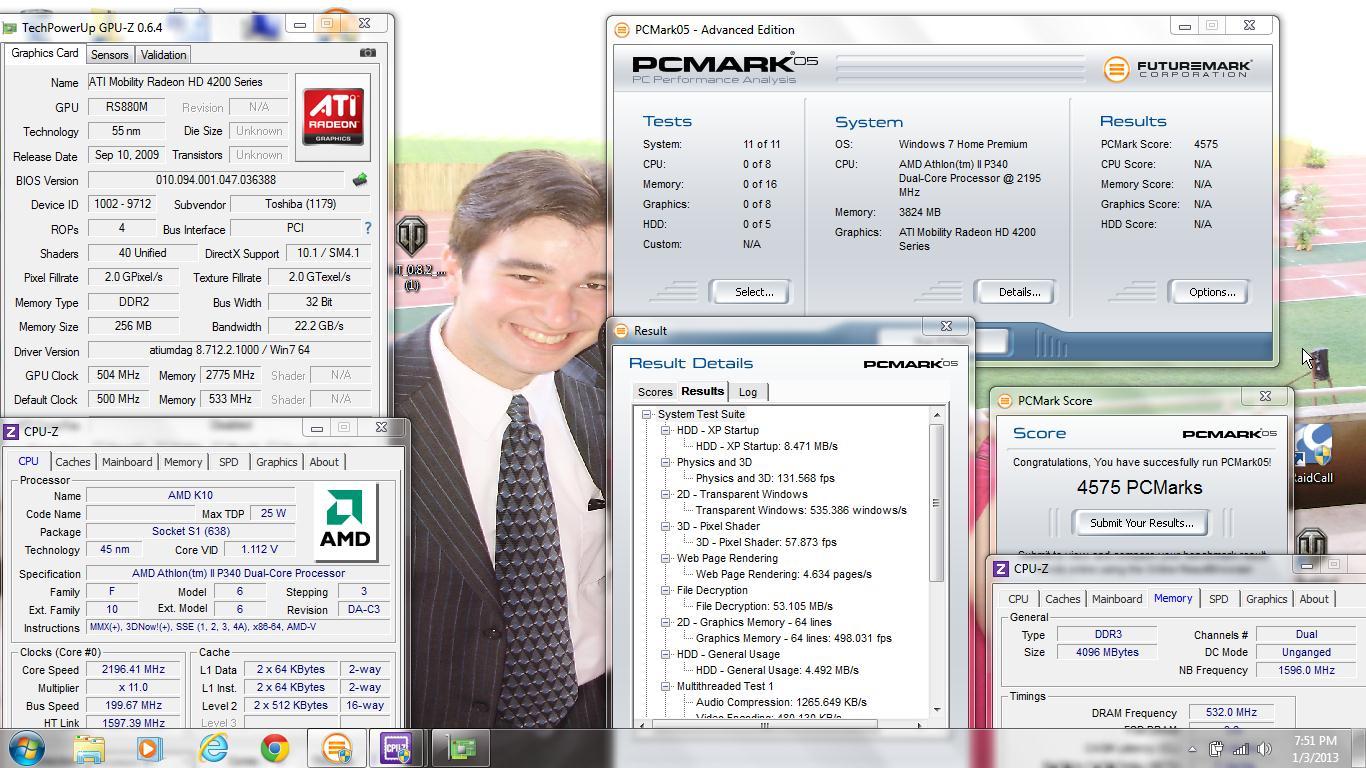The image size is (1366, 768).
Task: Collapse the 3D - Pixel Shader node
Action: [665, 526]
